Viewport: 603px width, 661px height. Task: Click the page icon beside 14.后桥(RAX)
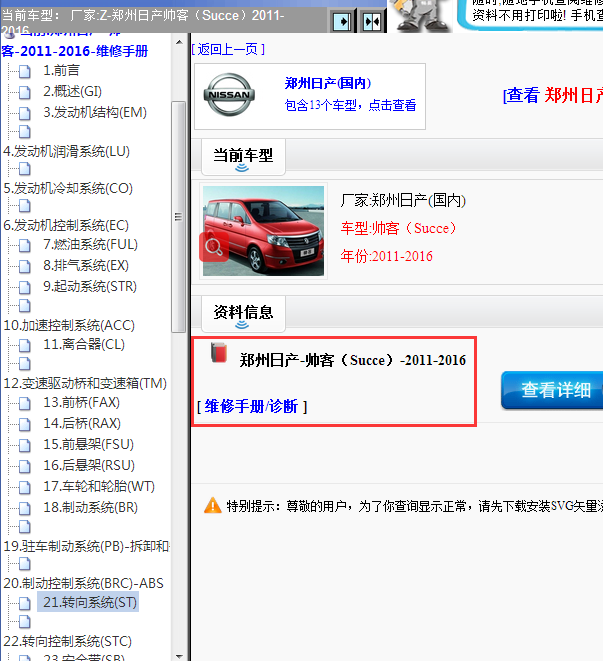coord(25,424)
